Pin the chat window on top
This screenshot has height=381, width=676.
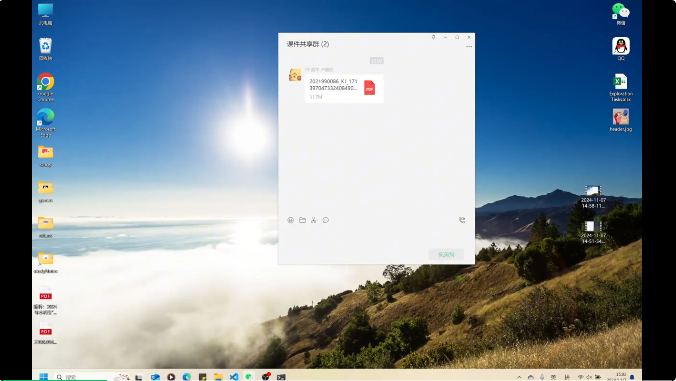433,37
